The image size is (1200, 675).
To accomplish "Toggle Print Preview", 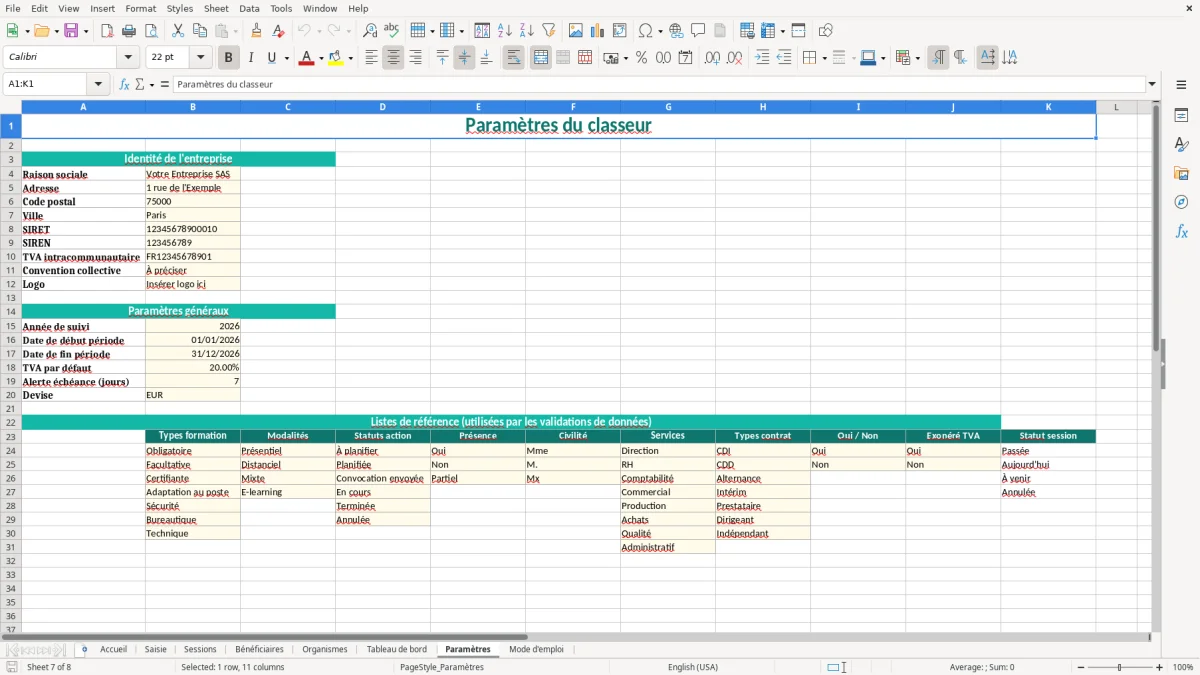I will (149, 31).
